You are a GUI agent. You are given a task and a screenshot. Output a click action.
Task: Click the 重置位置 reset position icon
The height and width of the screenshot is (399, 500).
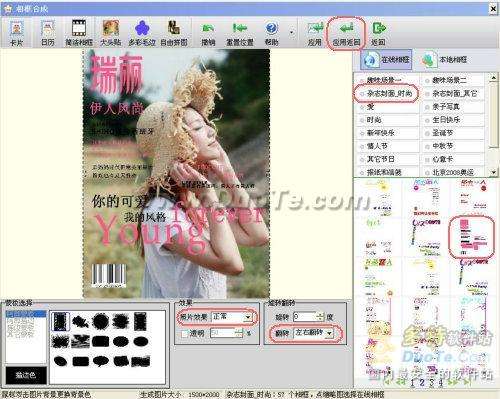[x=240, y=33]
